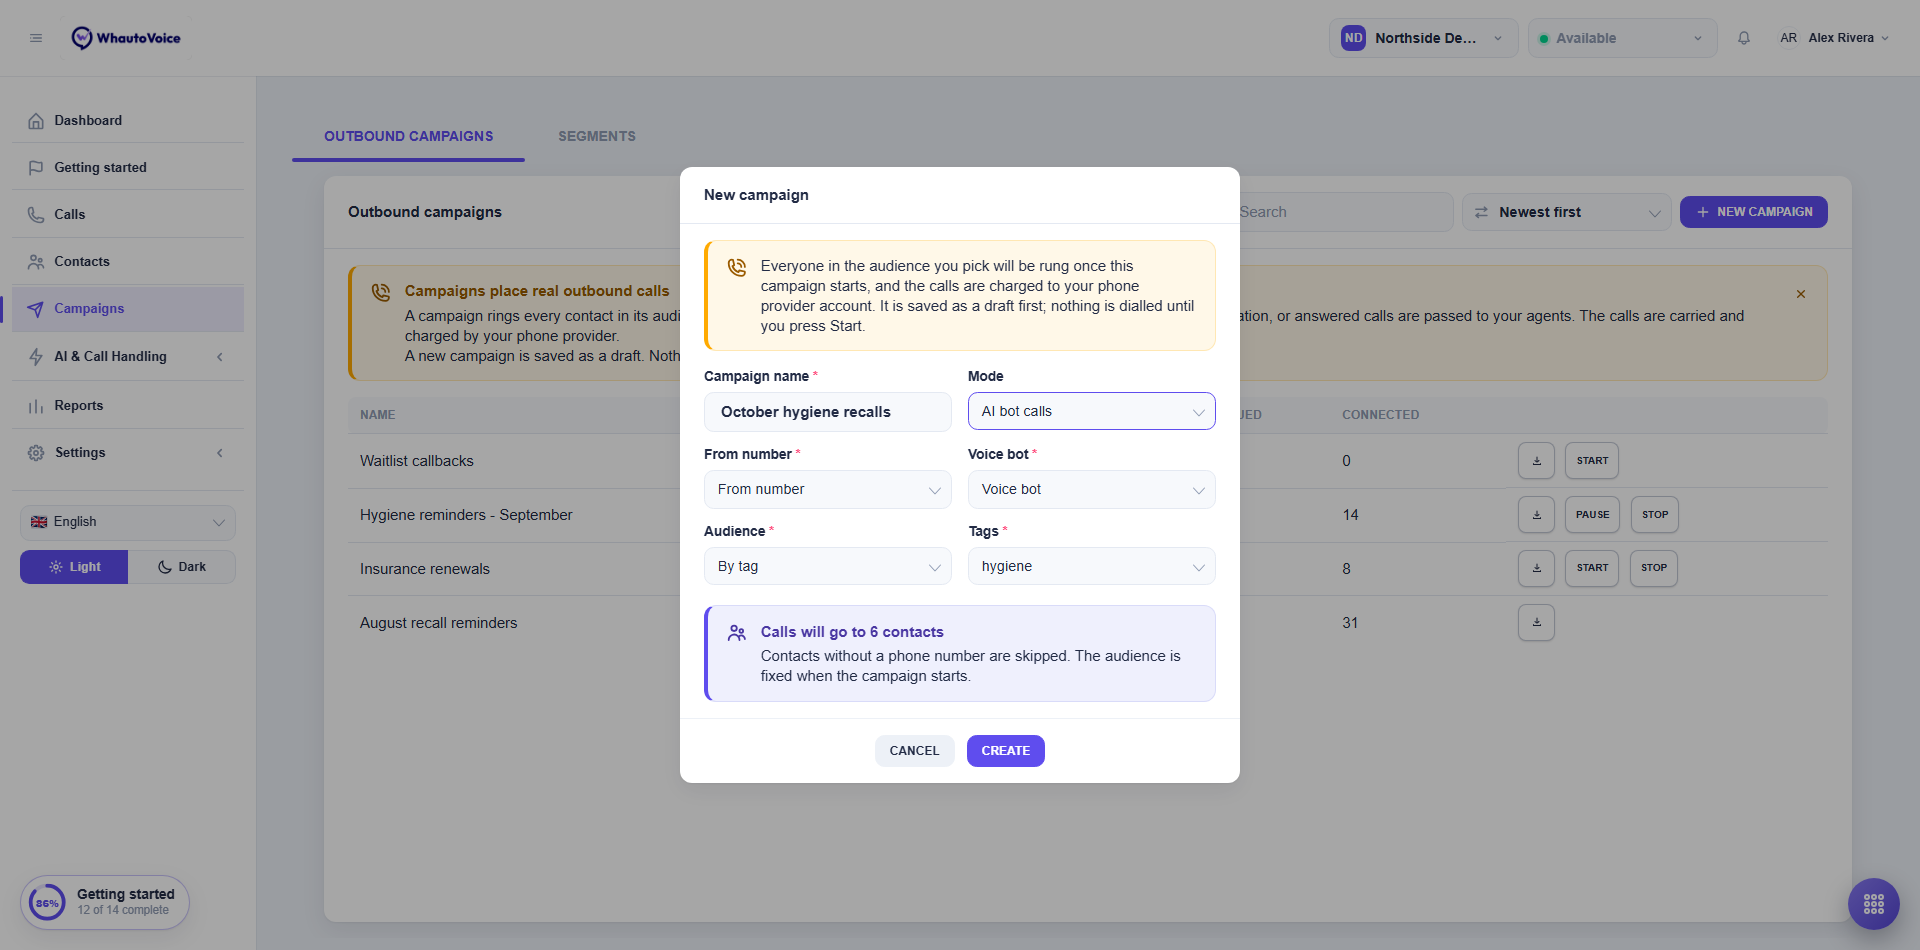Open Reports in the sidebar

tap(128, 405)
